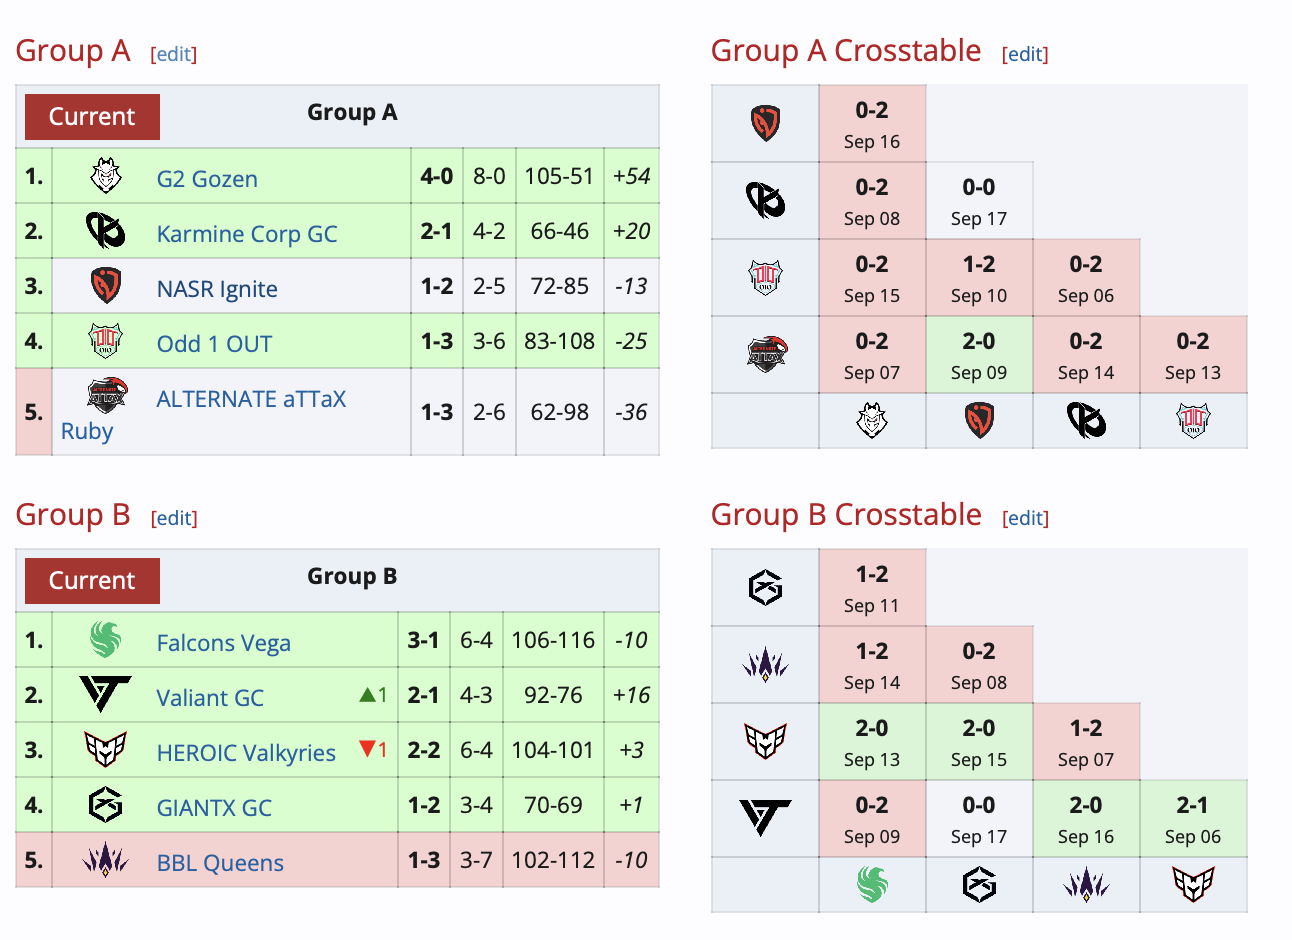Click the 2-1 Sep 06 cell in Group B crosstable
1292x940 pixels.
pos(1193,819)
